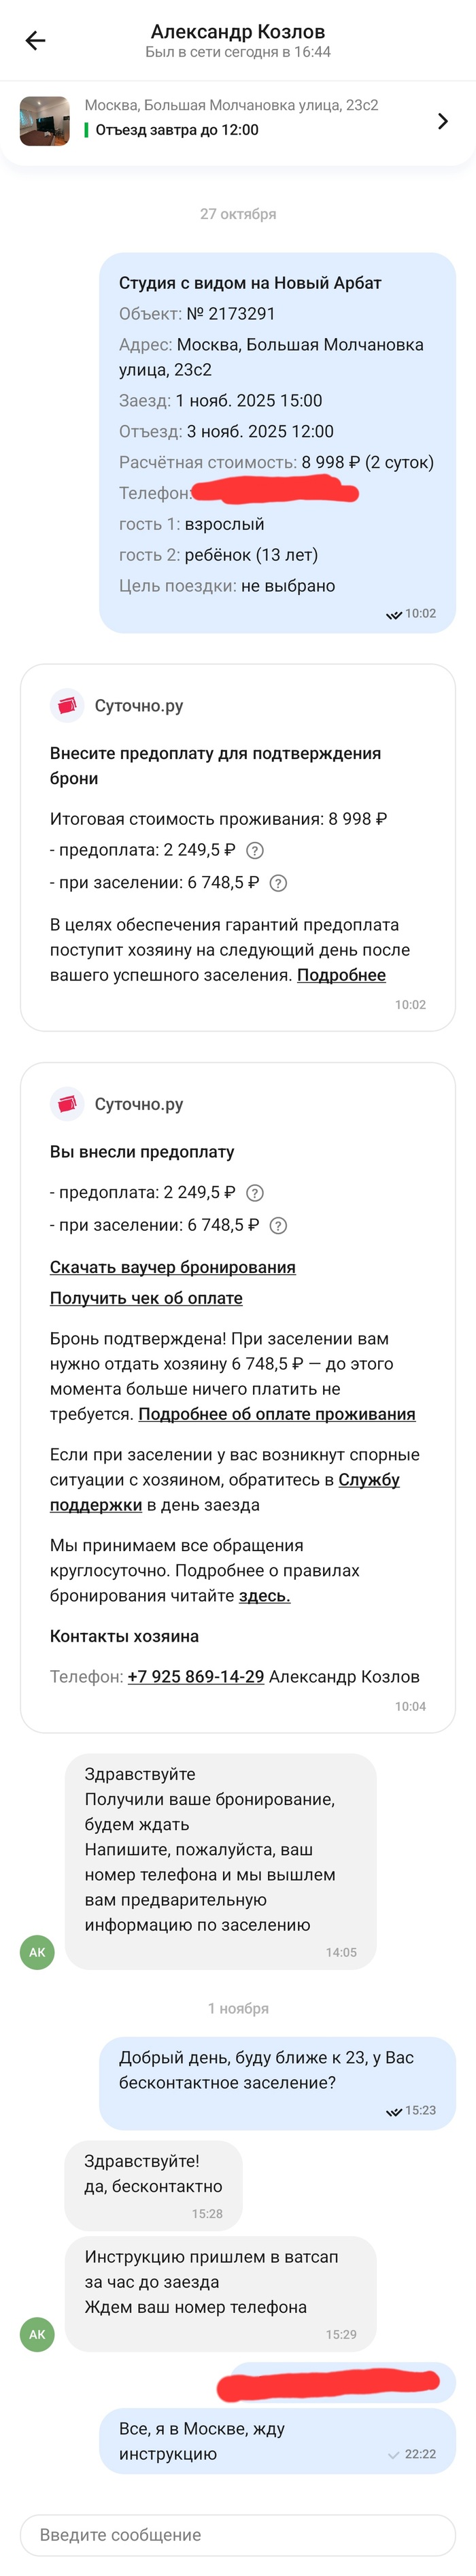The width and height of the screenshot is (476, 2576).
Task: Tap help icon beside предоплата under 'Внесите предоплату'
Action: point(255,851)
